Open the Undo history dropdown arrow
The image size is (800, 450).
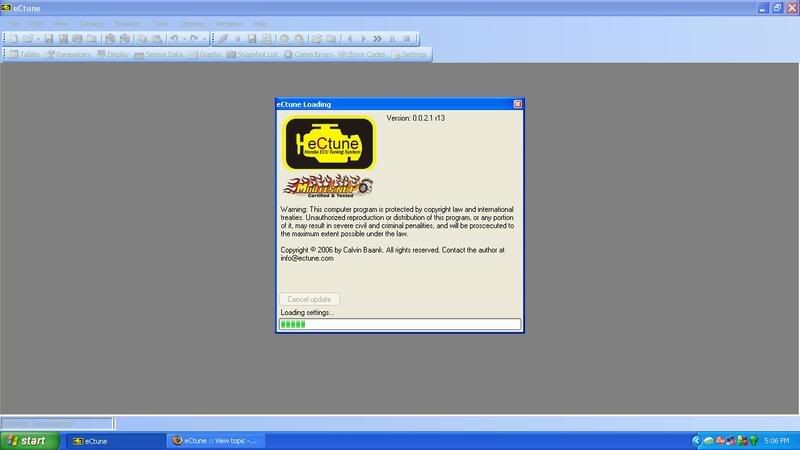pyautogui.click(x=184, y=39)
